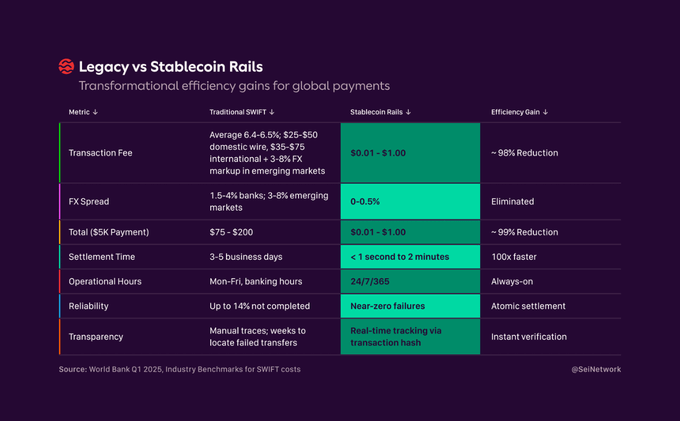Select the Transaction Fee row label
This screenshot has width=680, height=421.
[x=100, y=153]
